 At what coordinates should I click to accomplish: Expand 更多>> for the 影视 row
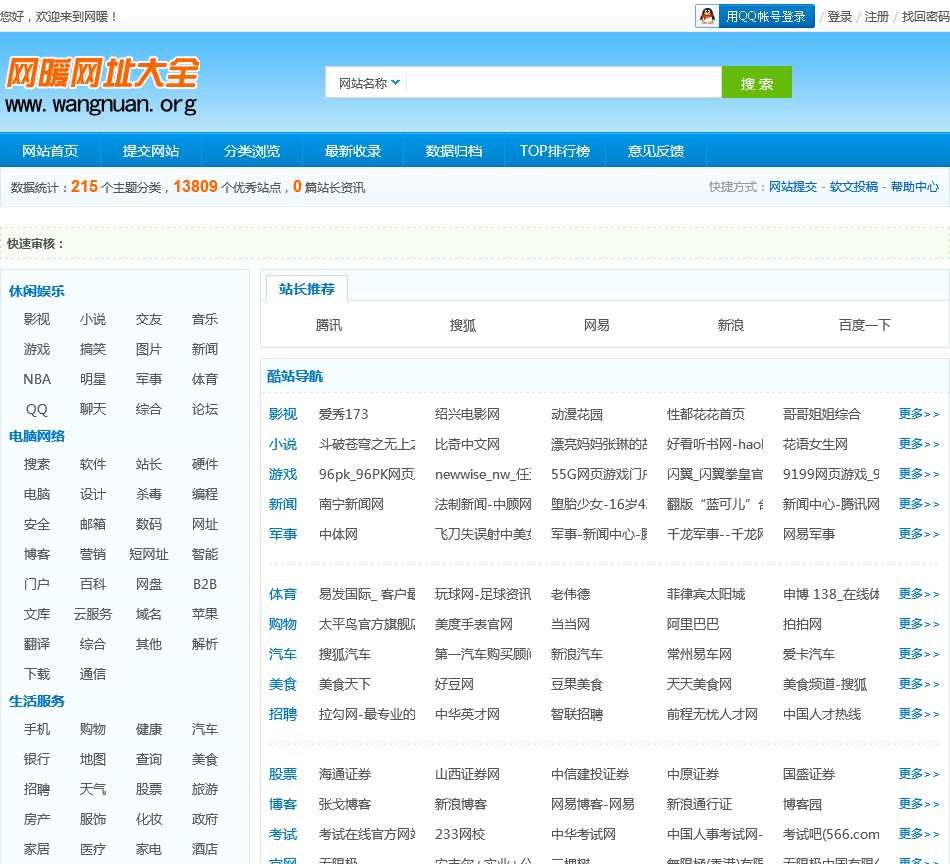click(918, 414)
